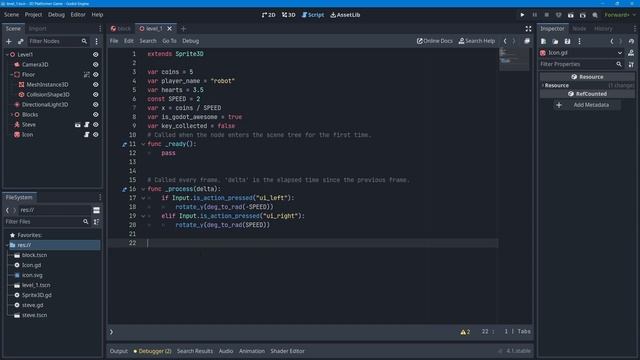640x360 pixels.
Task: Open the block scene tab
Action: coord(121,29)
